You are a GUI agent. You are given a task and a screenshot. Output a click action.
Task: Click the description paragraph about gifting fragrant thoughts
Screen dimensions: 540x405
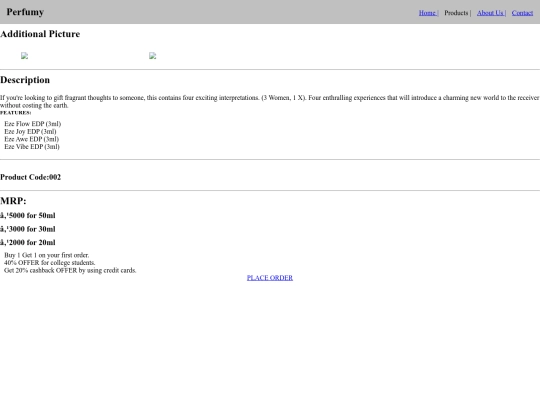270,102
